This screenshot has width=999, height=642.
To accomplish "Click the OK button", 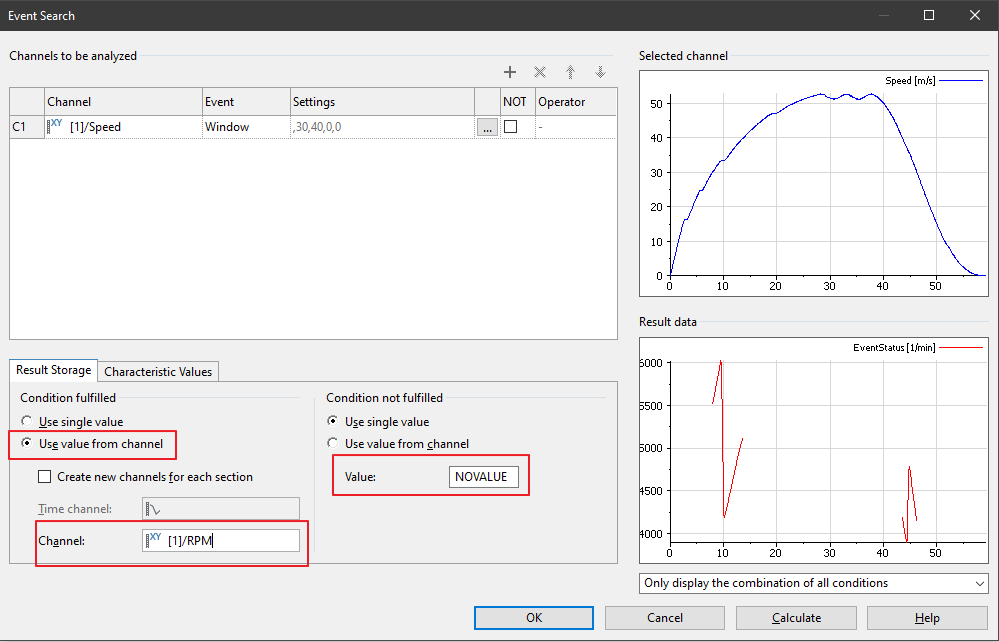I will 534,618.
